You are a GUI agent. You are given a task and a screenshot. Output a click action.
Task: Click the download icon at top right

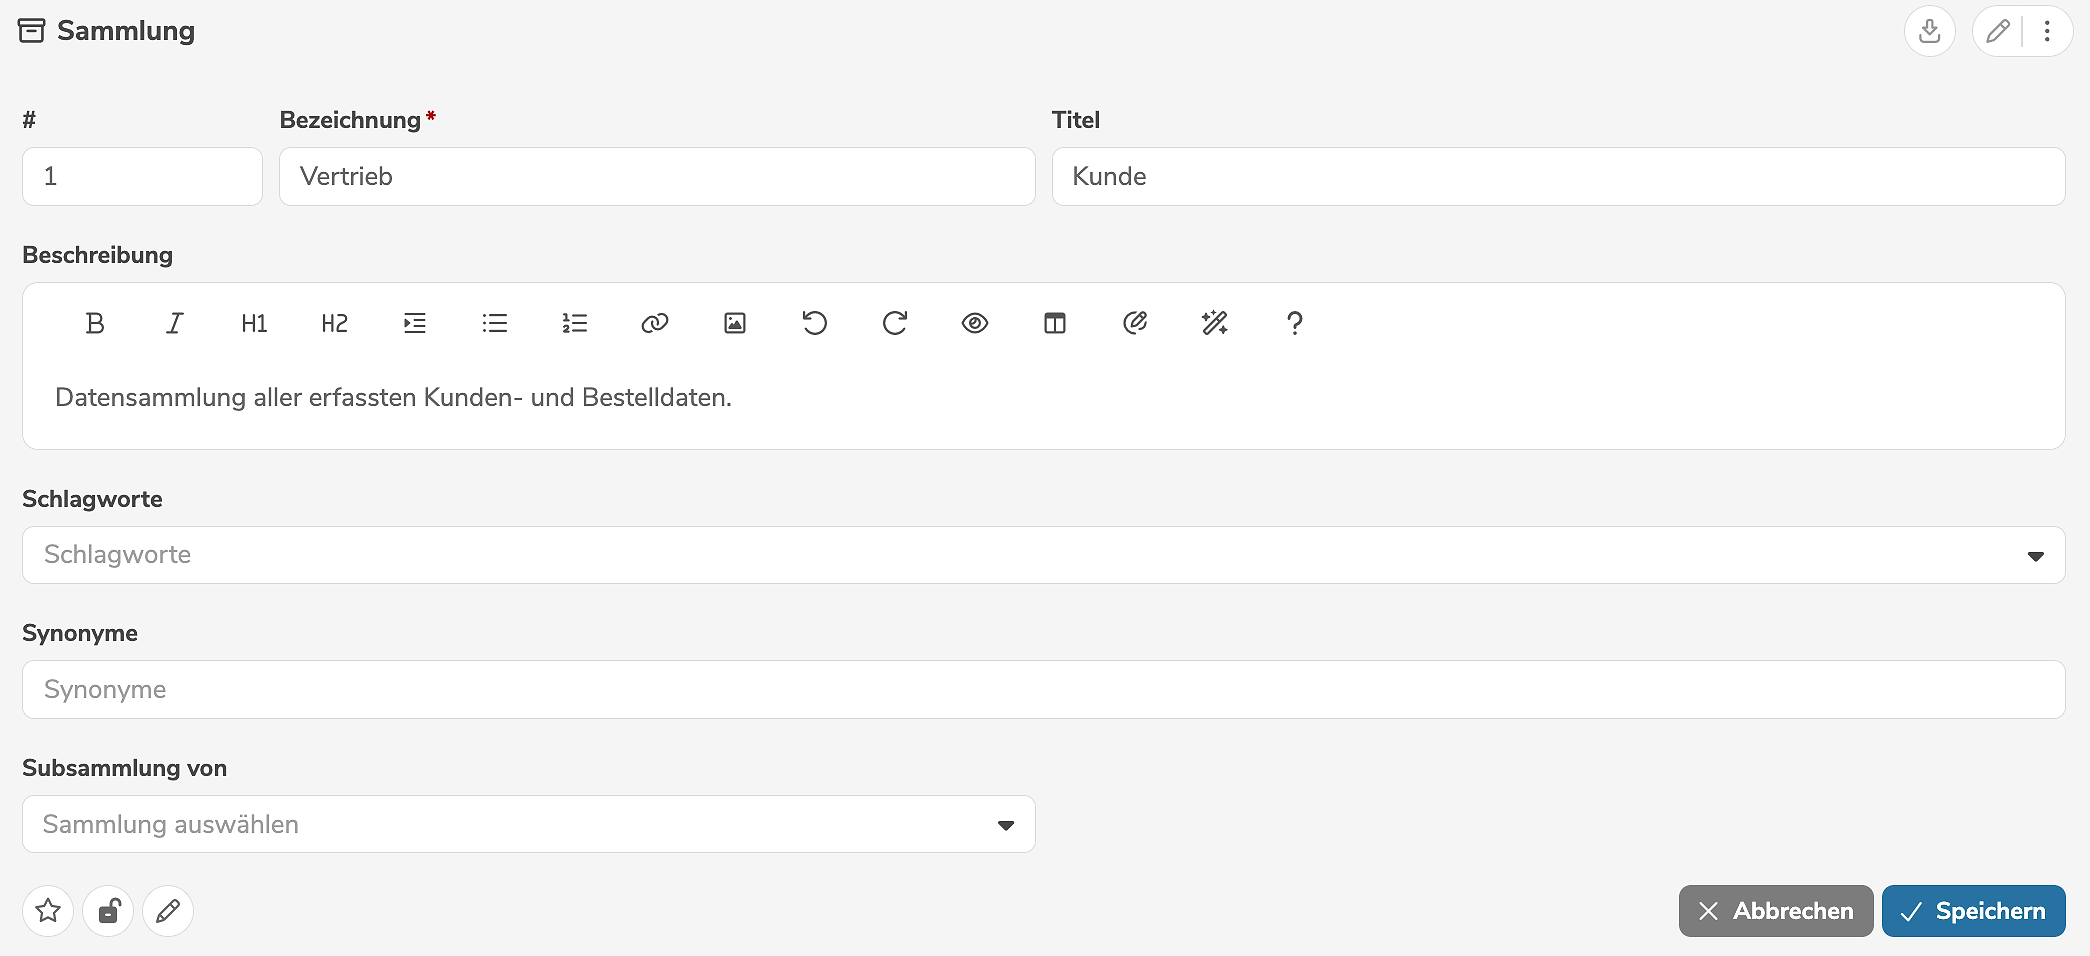point(1929,31)
